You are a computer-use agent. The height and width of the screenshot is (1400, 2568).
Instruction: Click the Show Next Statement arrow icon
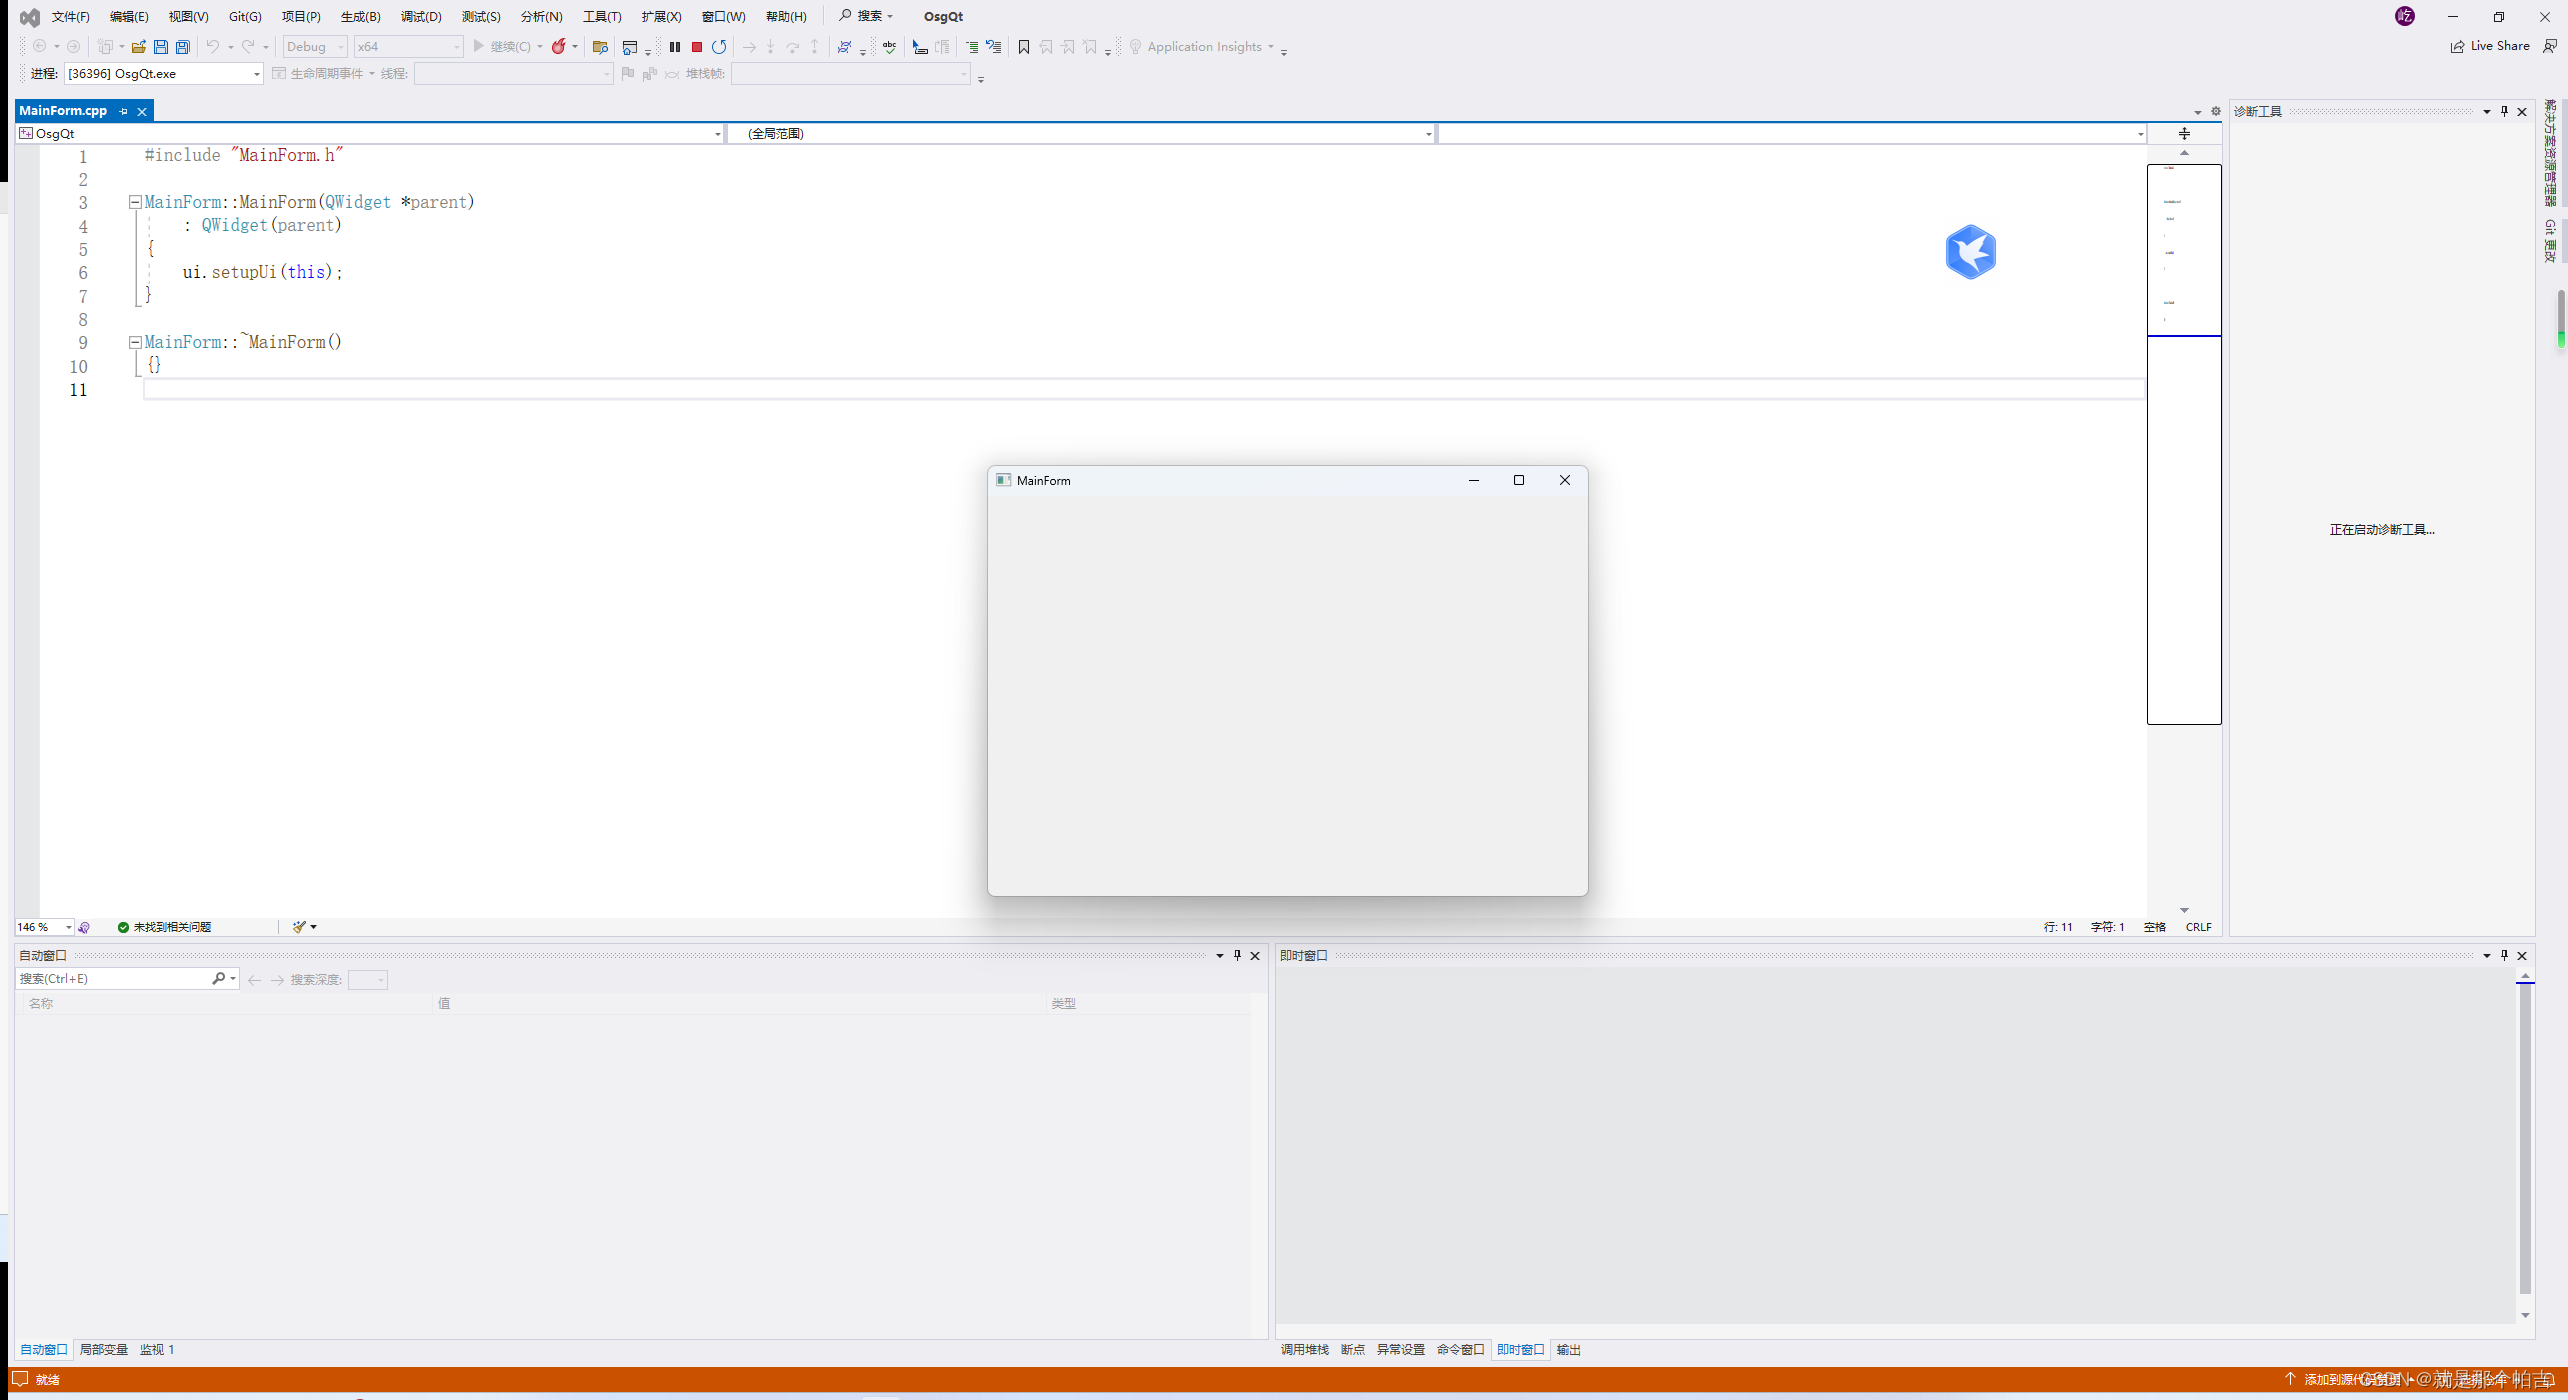[749, 47]
